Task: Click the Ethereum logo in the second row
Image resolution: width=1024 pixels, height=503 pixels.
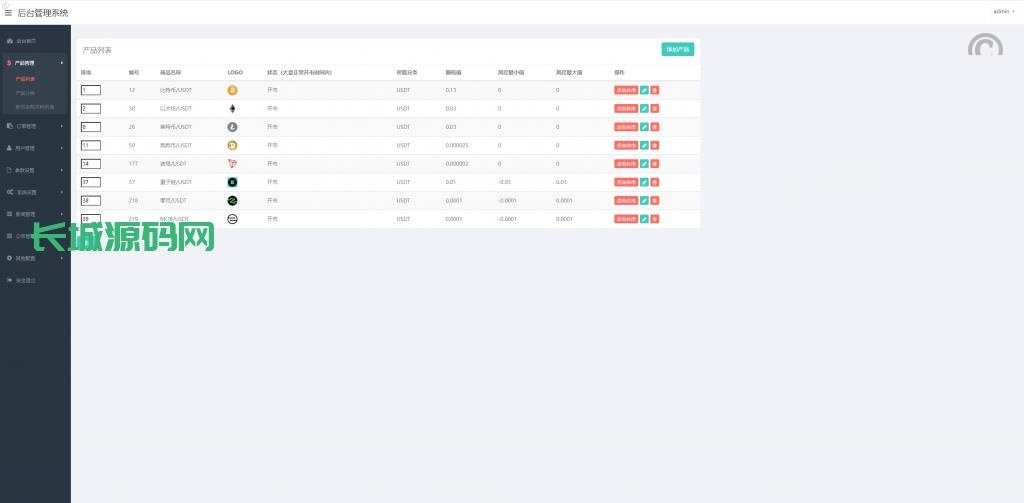Action: pyautogui.click(x=232, y=108)
